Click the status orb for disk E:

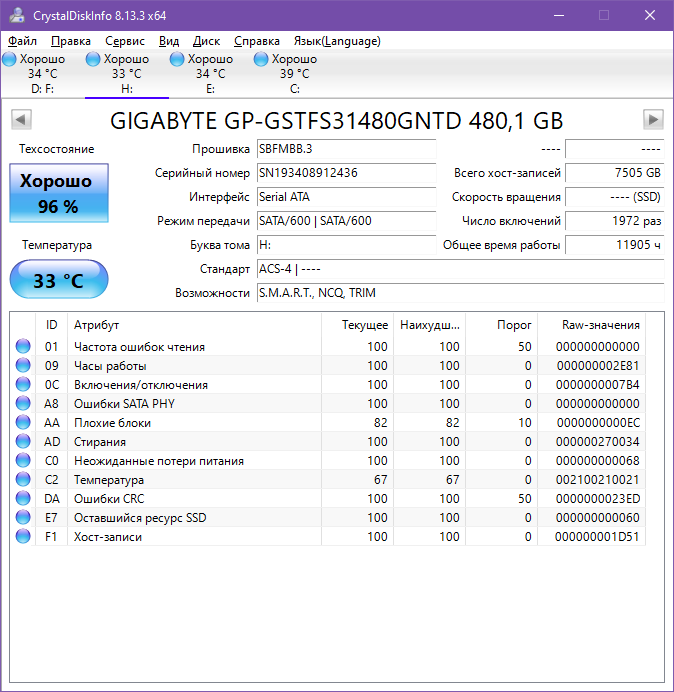coord(177,60)
